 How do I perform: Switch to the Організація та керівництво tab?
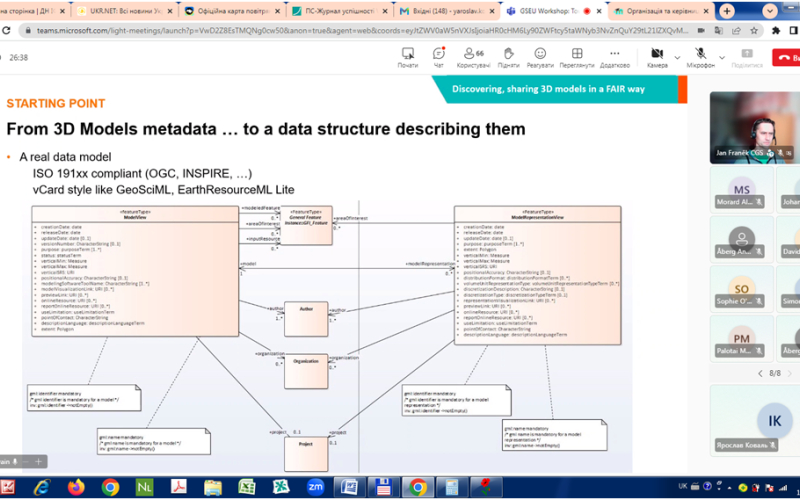pyautogui.click(x=661, y=11)
